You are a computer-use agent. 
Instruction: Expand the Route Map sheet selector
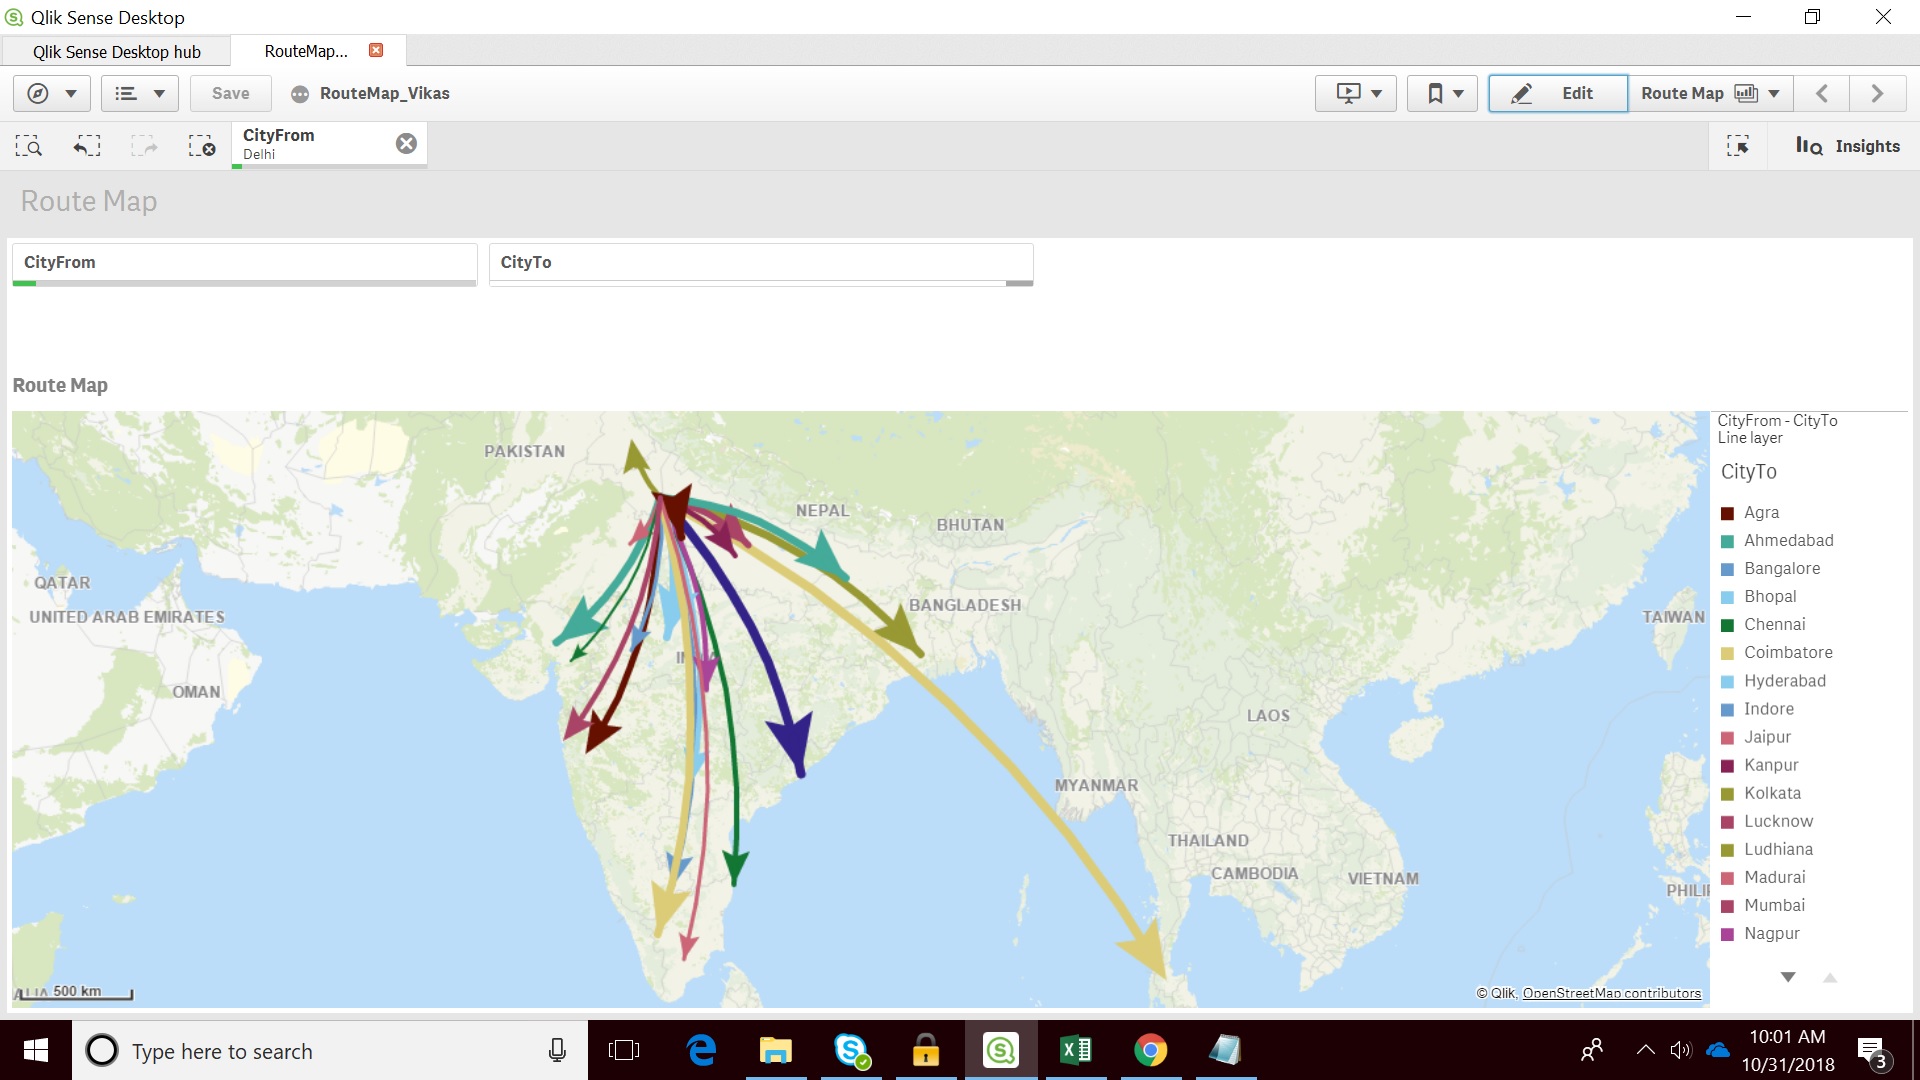pos(1709,93)
